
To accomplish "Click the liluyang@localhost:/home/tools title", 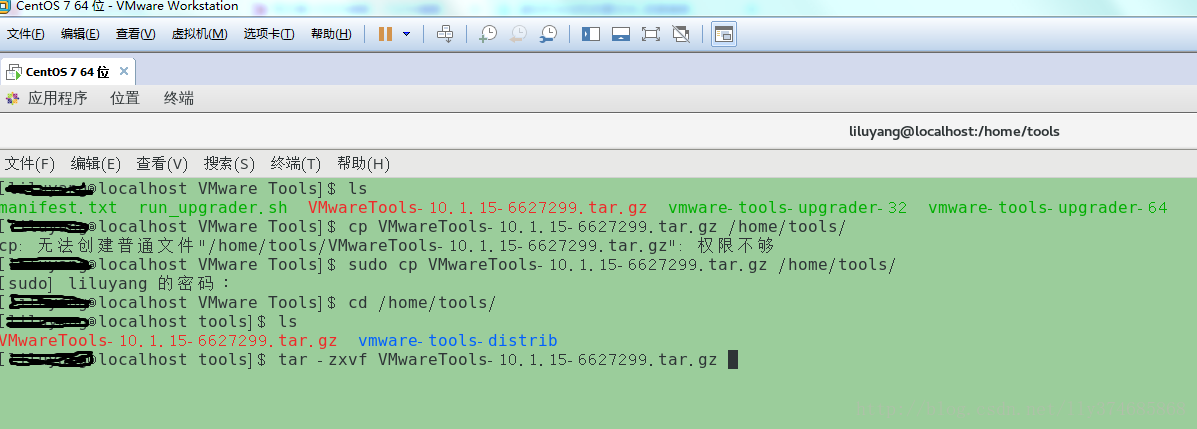I will (x=954, y=131).
